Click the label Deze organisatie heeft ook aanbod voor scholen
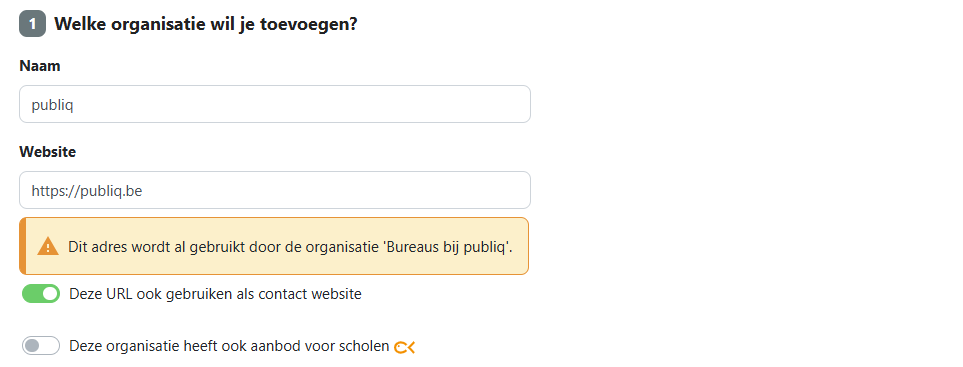Image resolution: width=963 pixels, height=367 pixels. point(229,346)
